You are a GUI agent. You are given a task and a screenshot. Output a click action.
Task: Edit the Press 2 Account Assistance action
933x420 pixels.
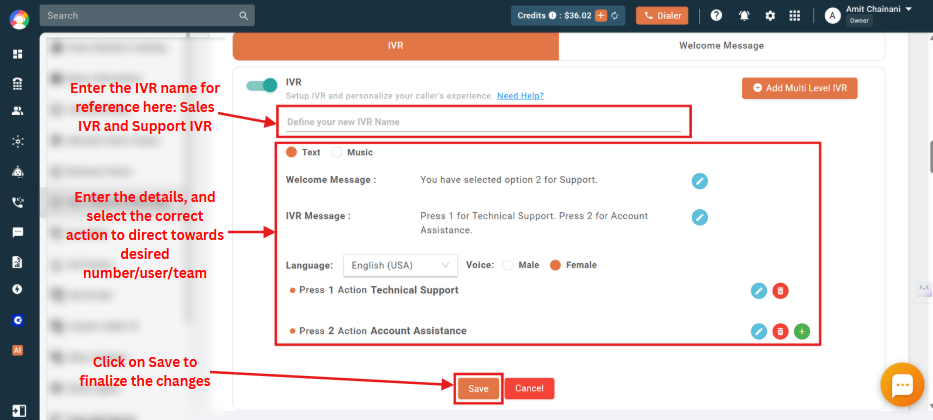pyautogui.click(x=759, y=331)
